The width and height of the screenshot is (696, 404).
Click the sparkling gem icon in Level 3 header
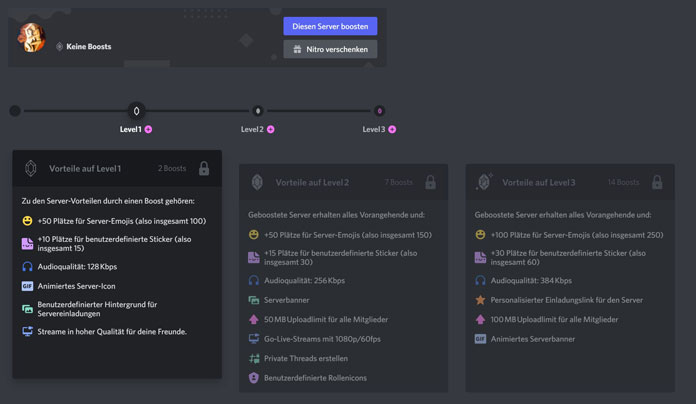tap(484, 182)
